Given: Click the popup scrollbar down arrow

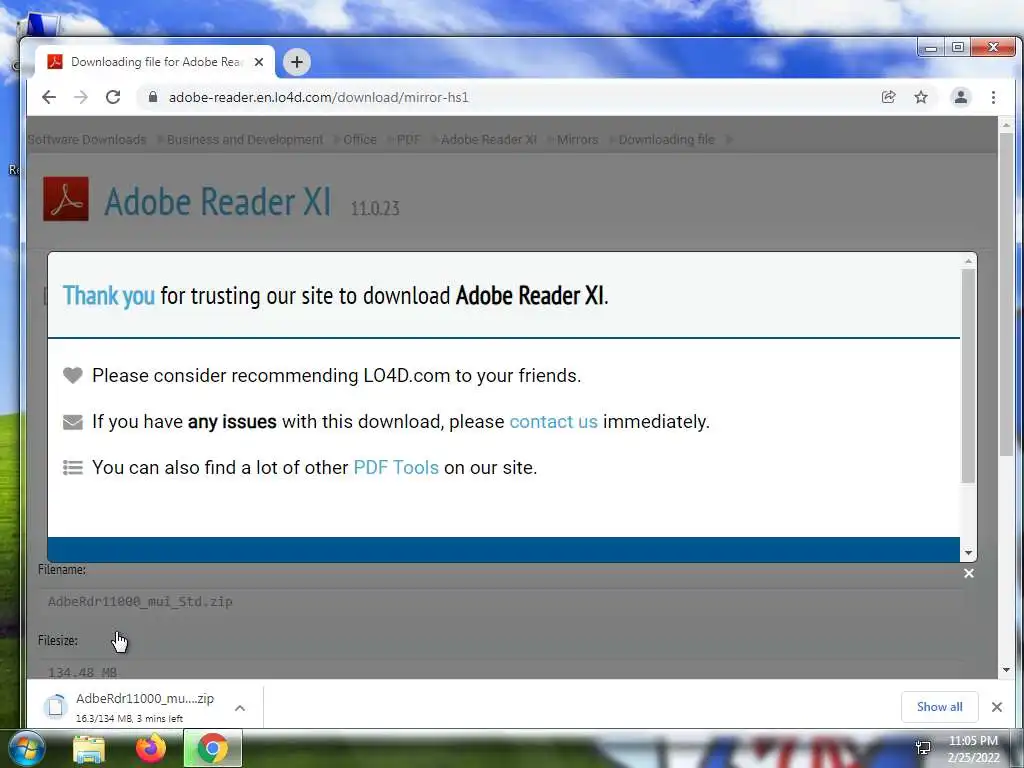Looking at the screenshot, I should click(x=968, y=553).
